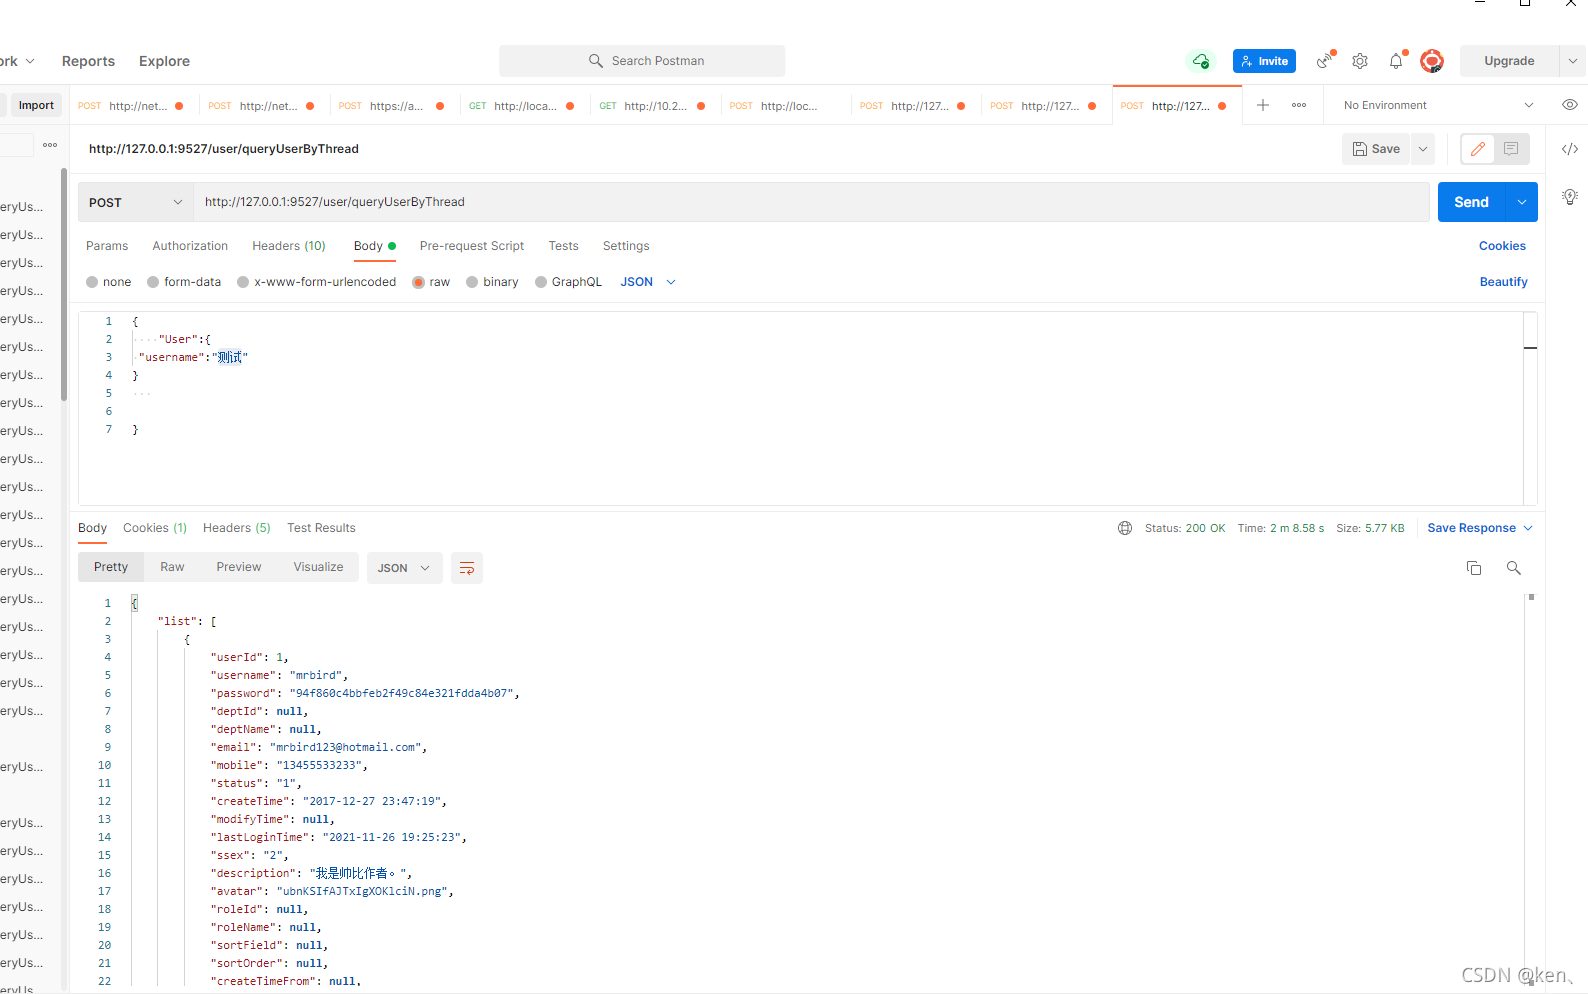Click the Beautify link

[x=1503, y=282]
